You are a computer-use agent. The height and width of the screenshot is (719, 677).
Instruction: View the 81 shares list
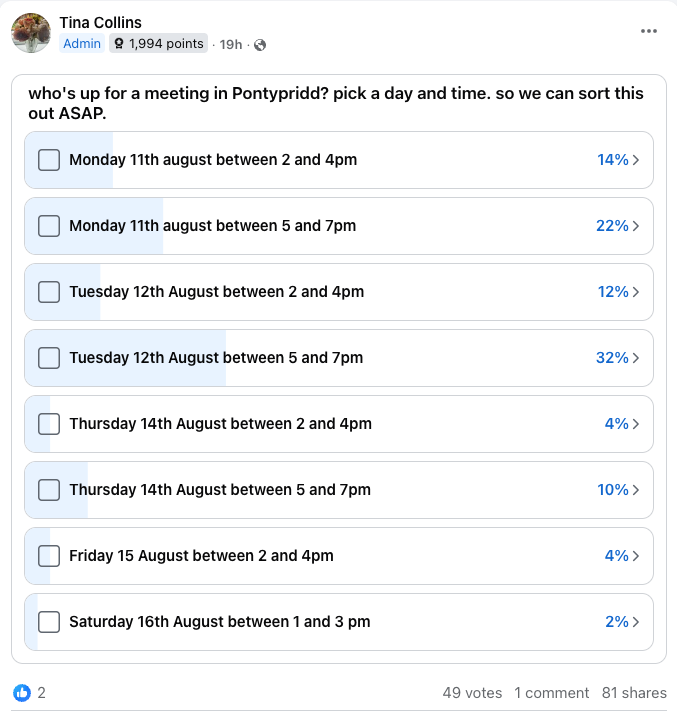point(634,692)
